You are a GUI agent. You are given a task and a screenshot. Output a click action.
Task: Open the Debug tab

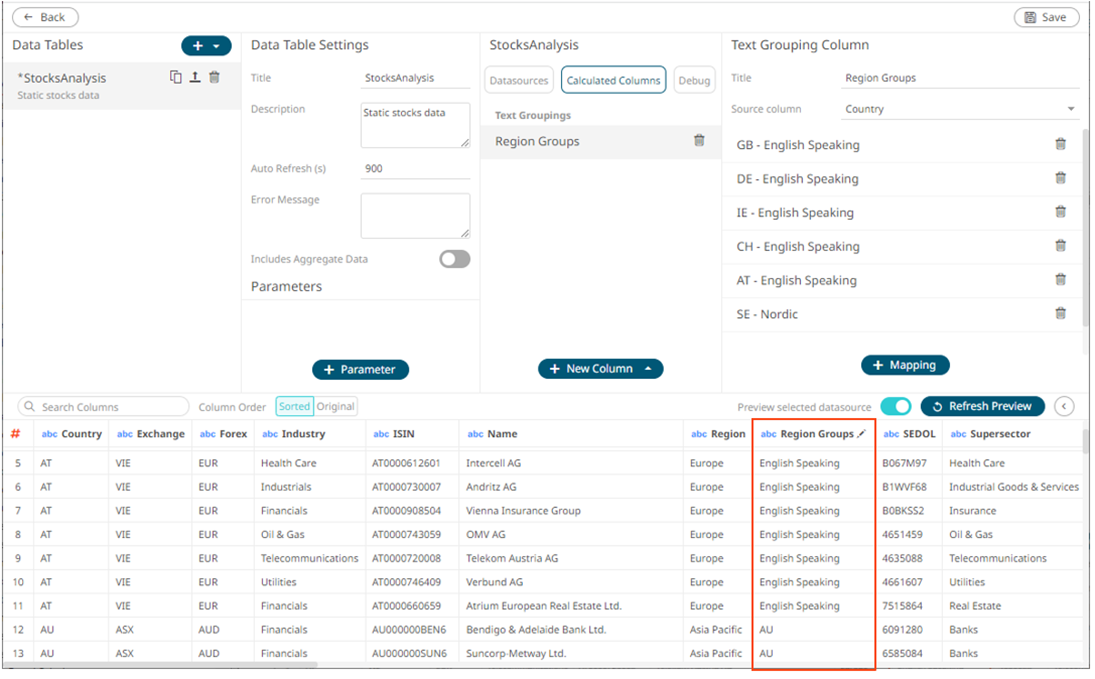[694, 81]
